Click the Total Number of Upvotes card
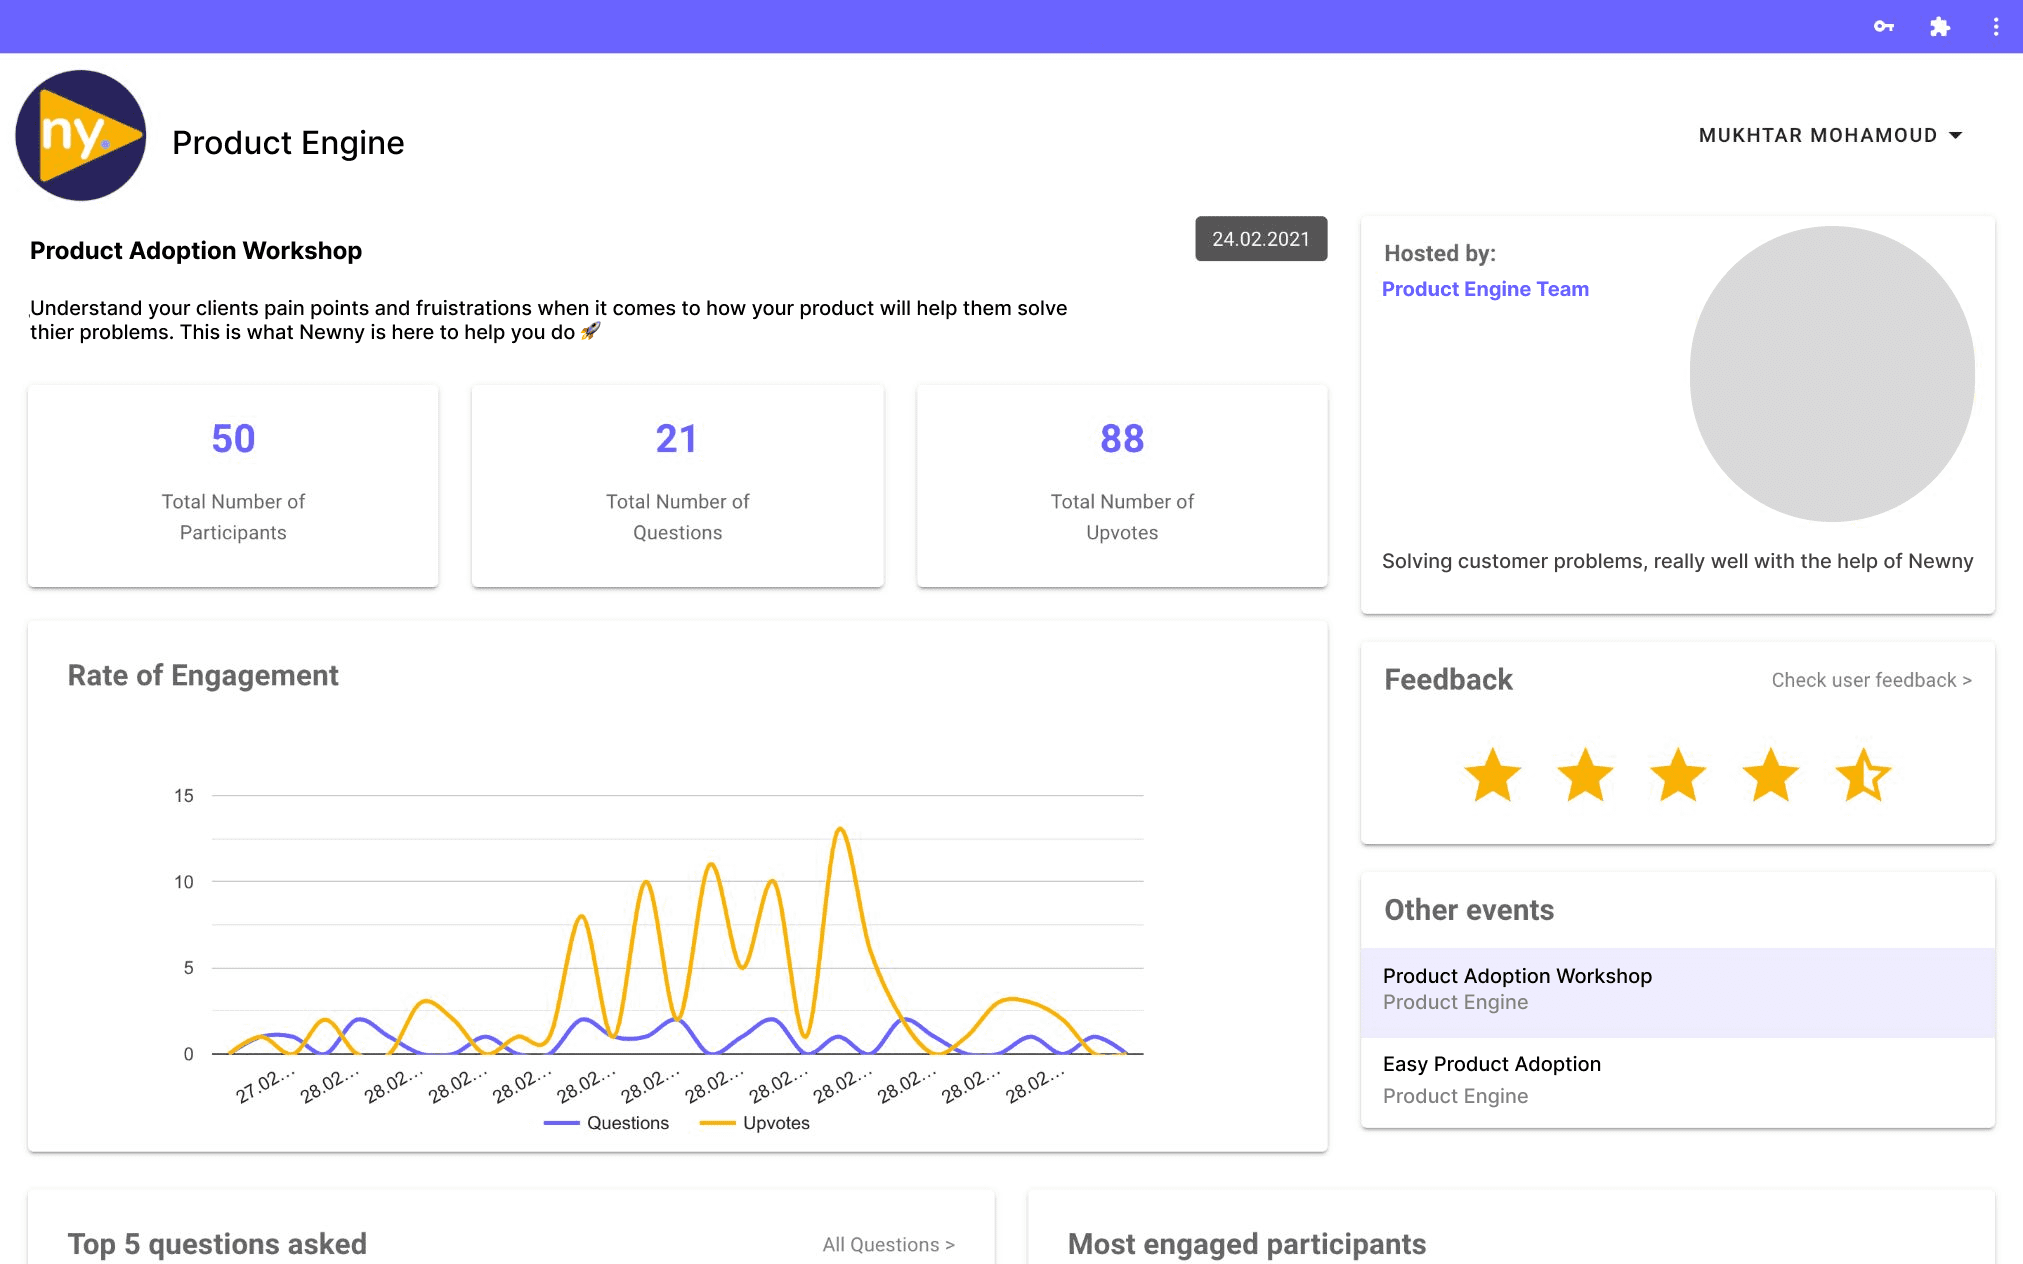This screenshot has height=1264, width=2023. tap(1122, 486)
